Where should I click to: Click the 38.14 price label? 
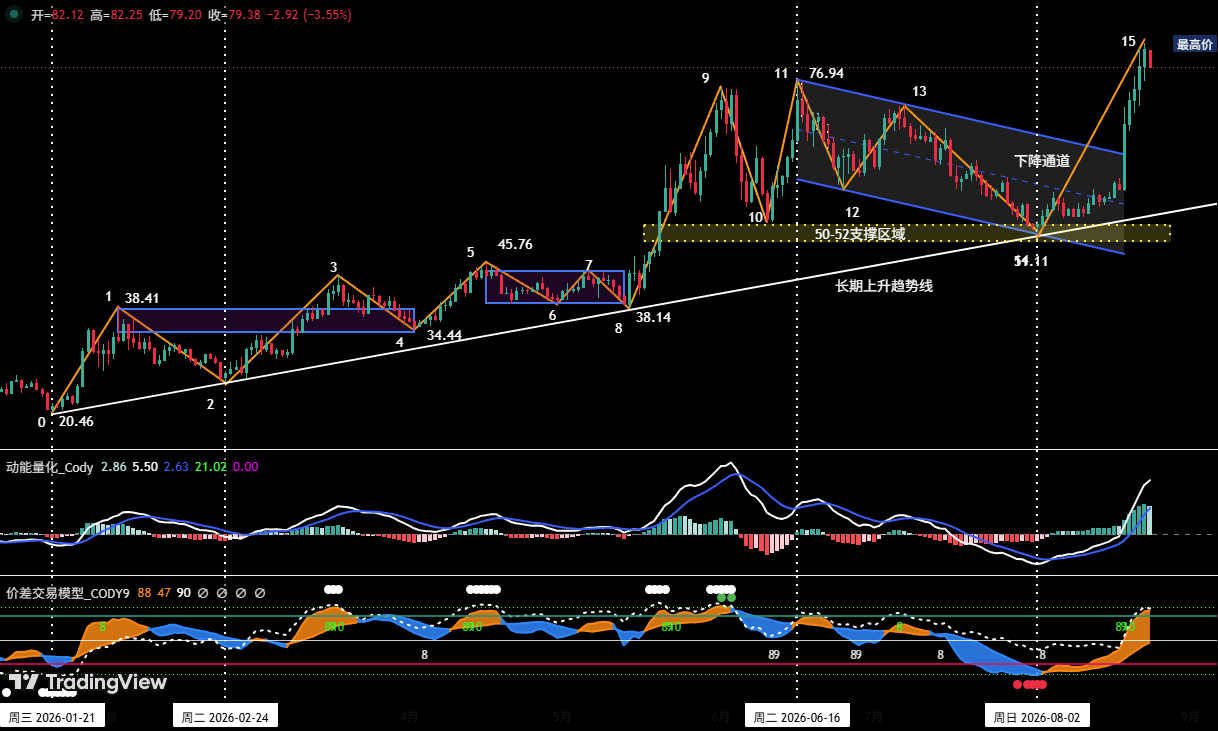click(653, 316)
